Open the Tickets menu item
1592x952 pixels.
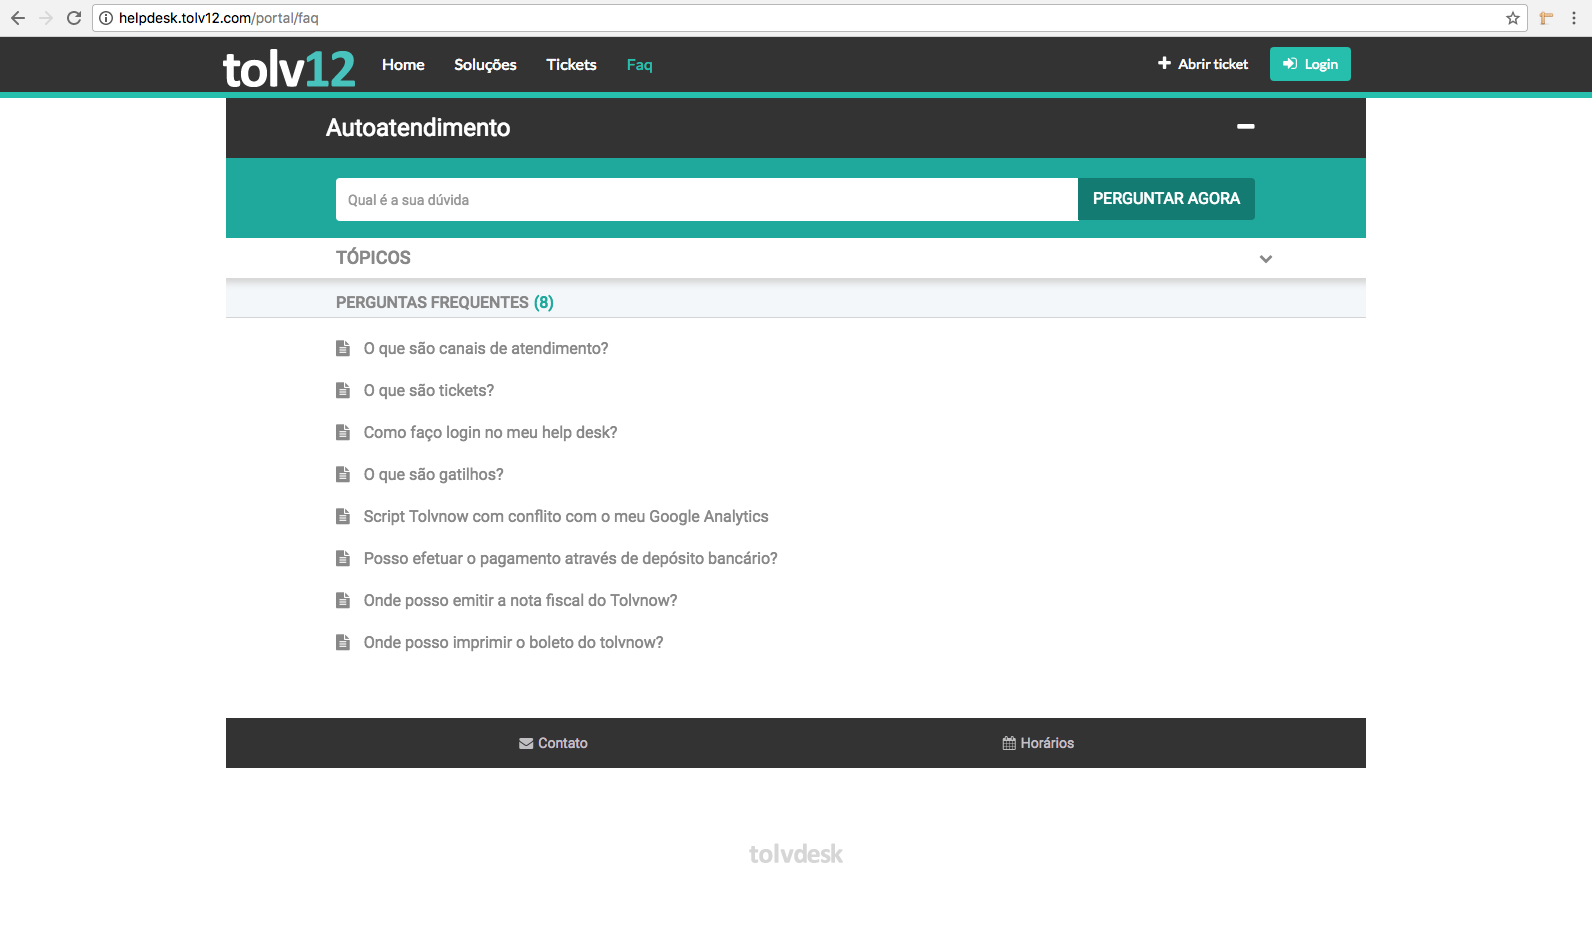[571, 64]
